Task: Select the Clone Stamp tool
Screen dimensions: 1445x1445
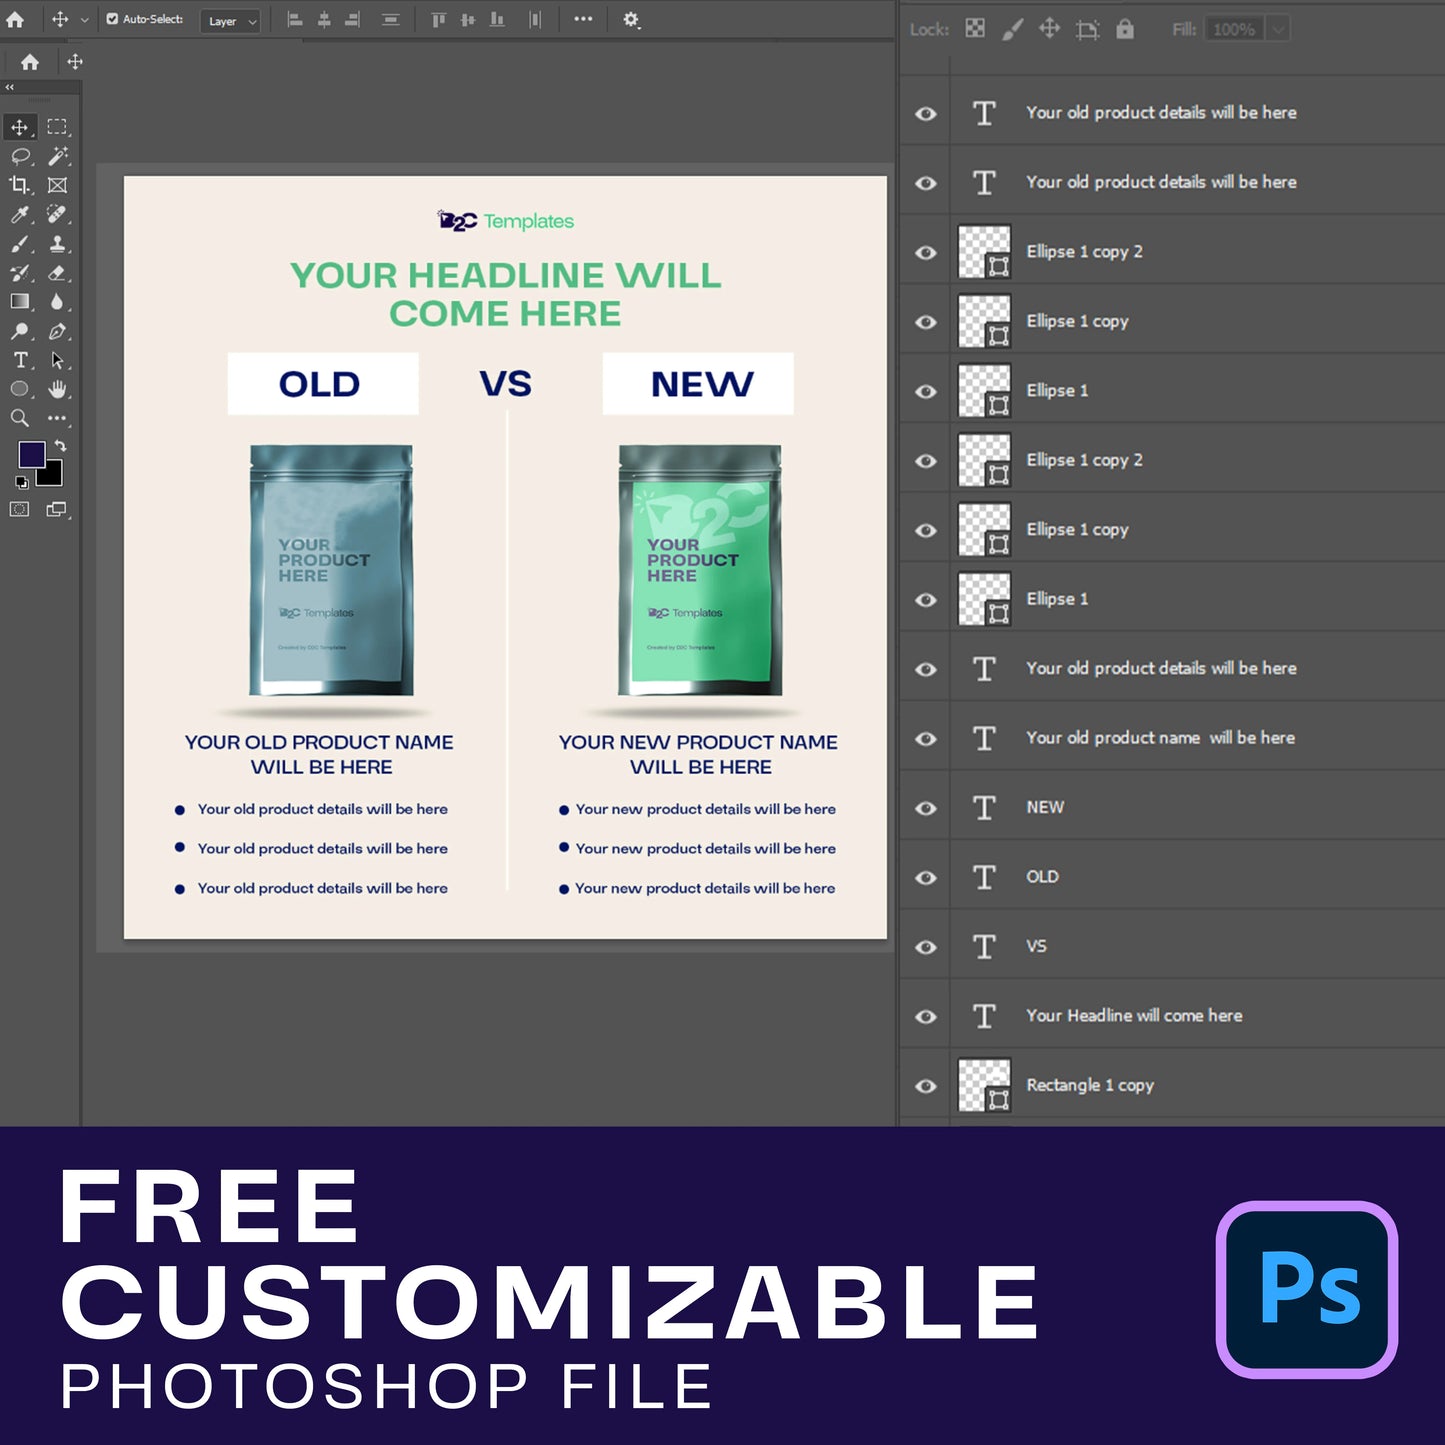Action: (58, 244)
